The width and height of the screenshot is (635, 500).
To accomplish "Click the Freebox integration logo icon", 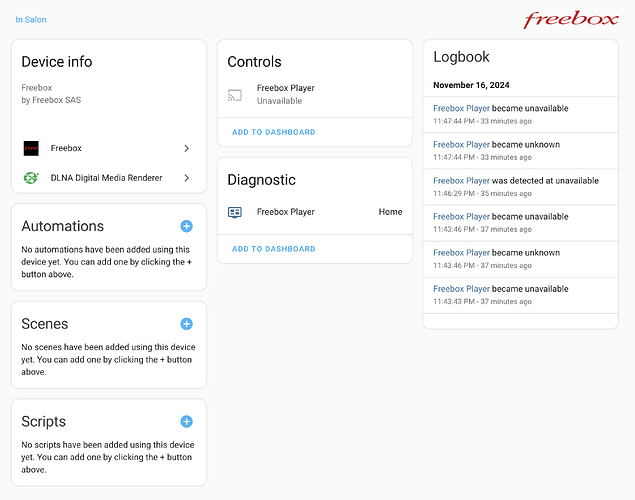I will pyautogui.click(x=31, y=148).
